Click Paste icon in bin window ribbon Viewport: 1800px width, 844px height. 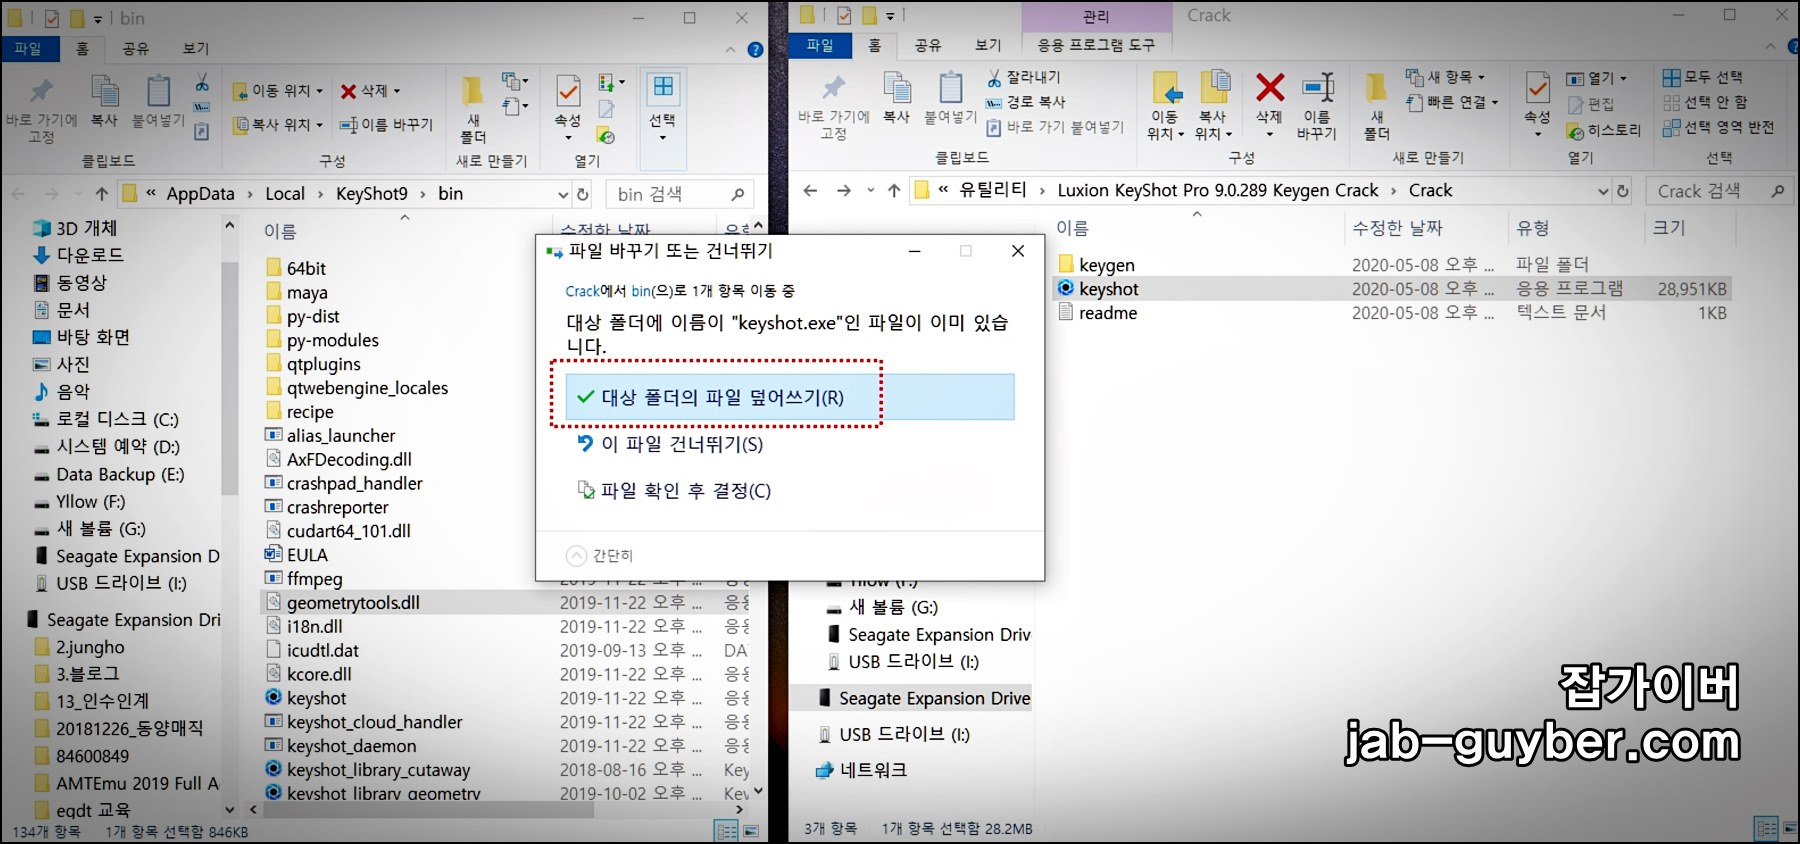(x=158, y=100)
